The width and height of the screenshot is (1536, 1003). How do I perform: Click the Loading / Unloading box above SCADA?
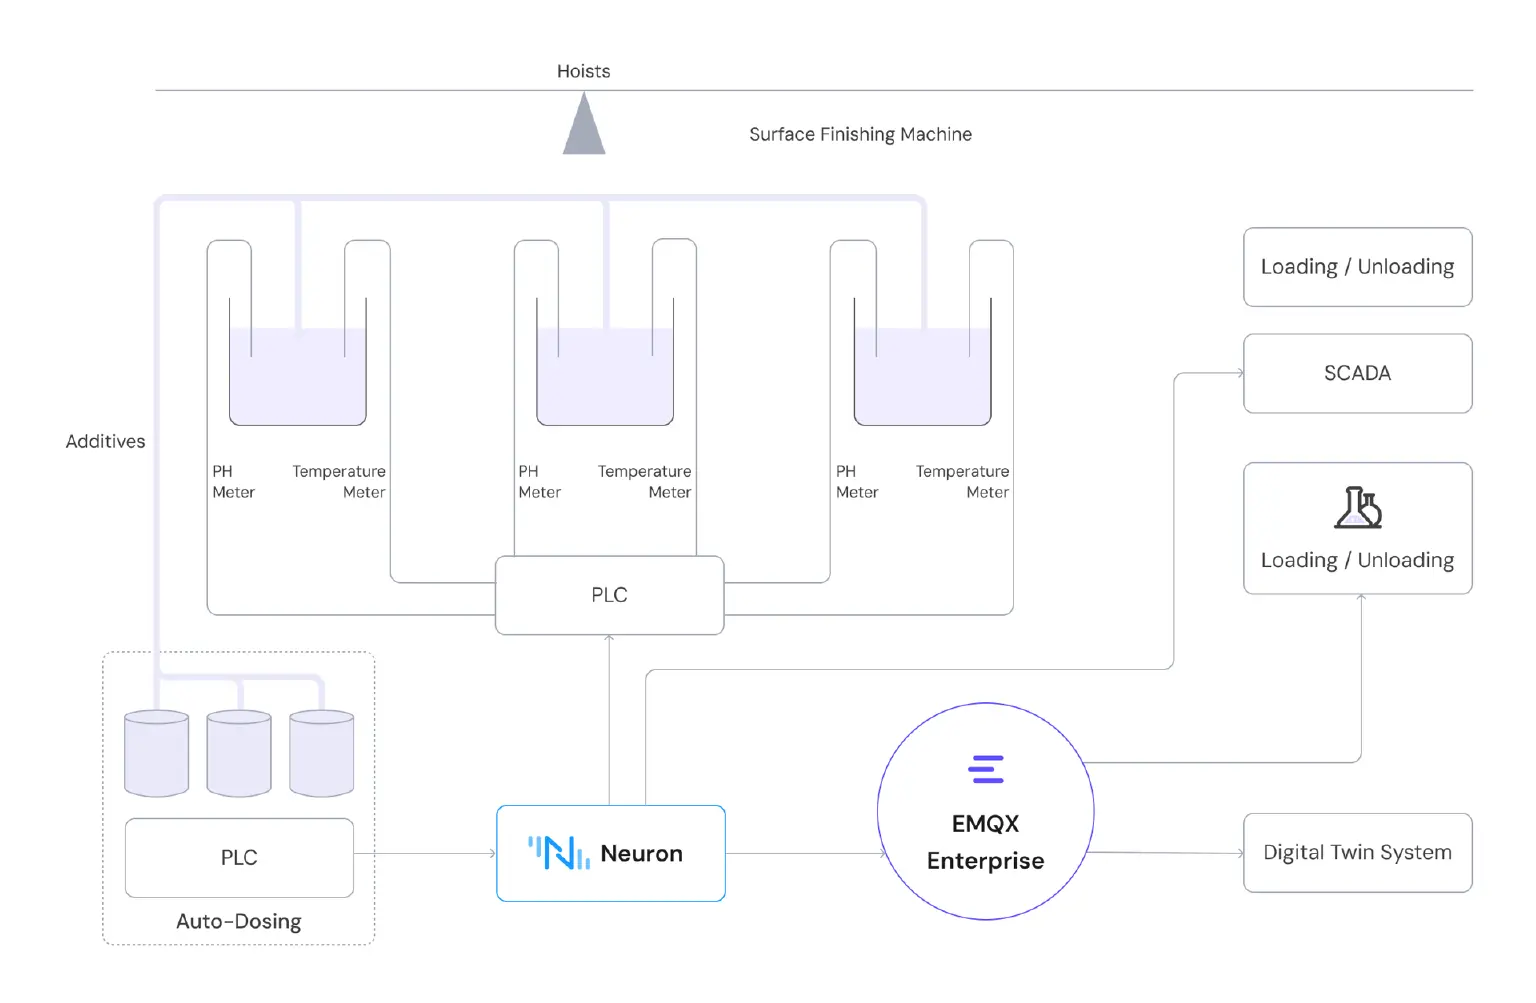click(1357, 267)
